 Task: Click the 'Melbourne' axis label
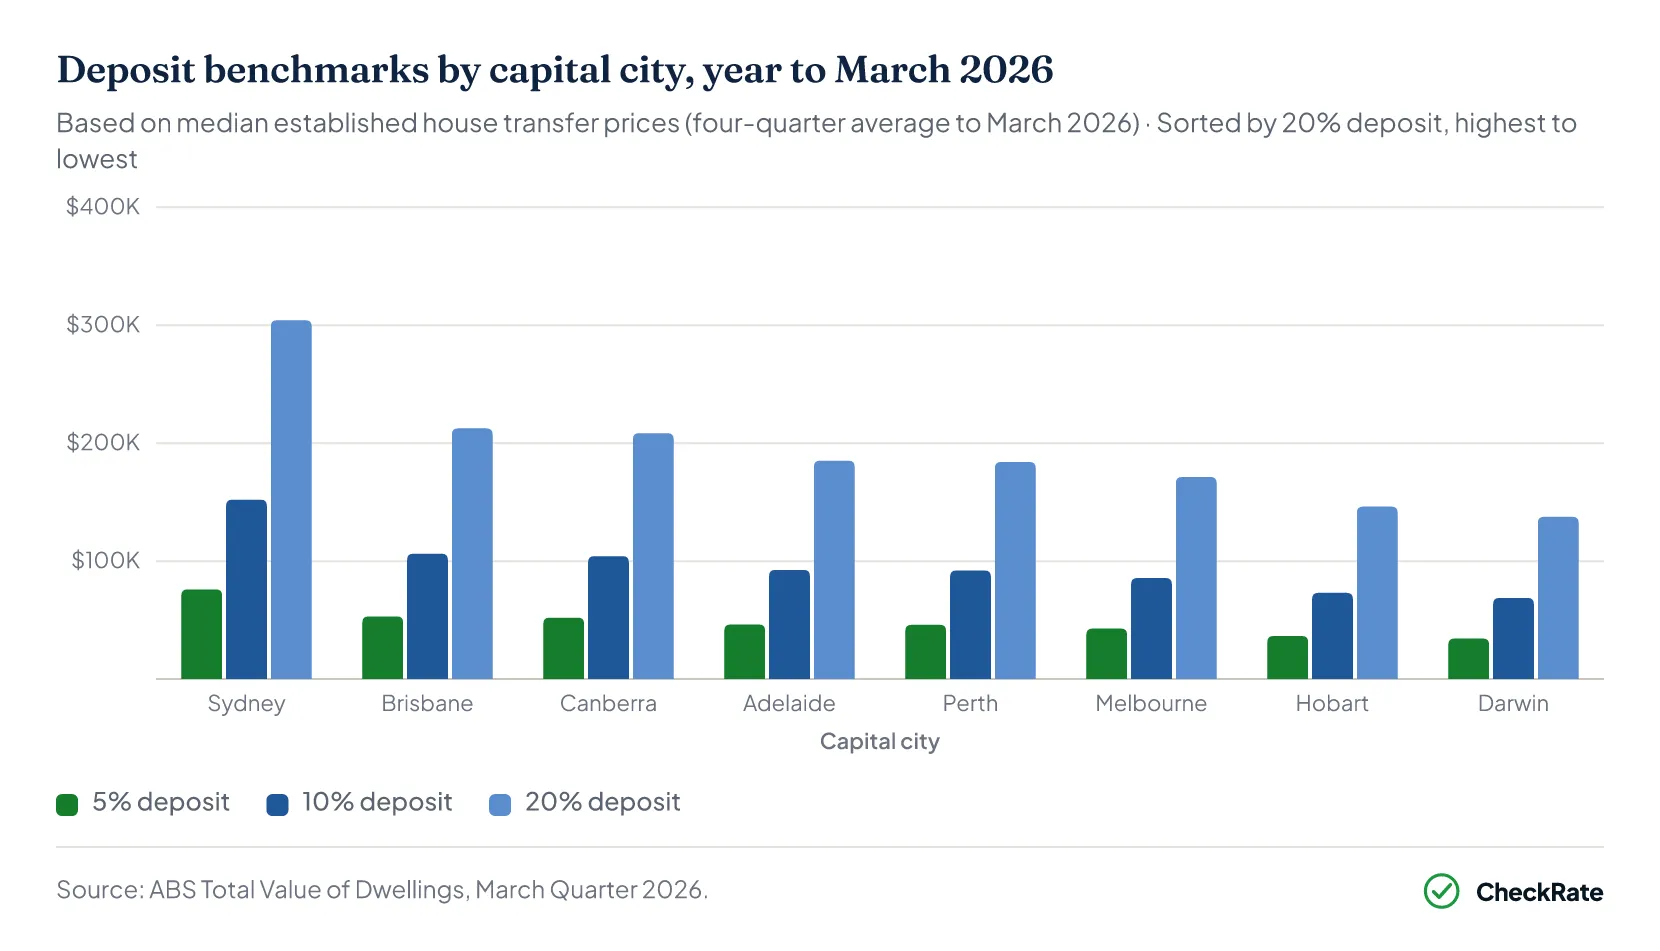tap(1151, 703)
